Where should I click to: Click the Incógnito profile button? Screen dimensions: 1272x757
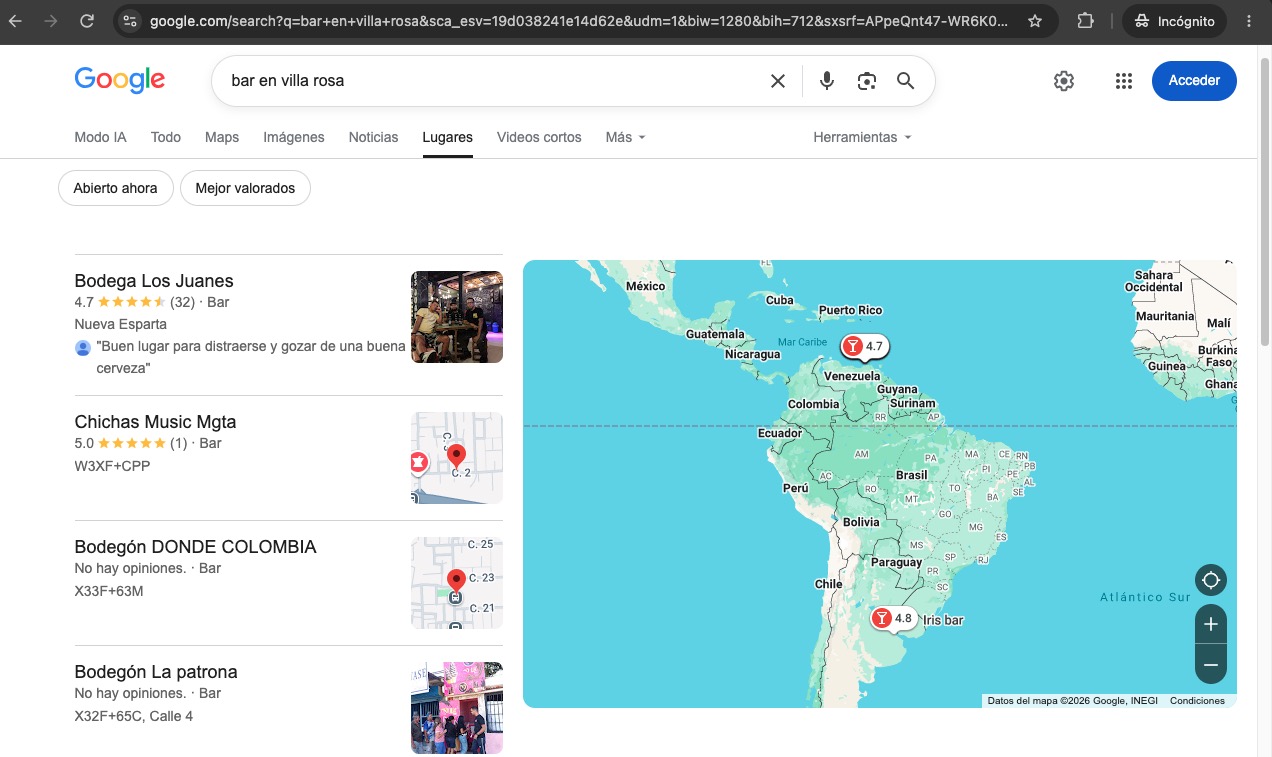click(1175, 21)
